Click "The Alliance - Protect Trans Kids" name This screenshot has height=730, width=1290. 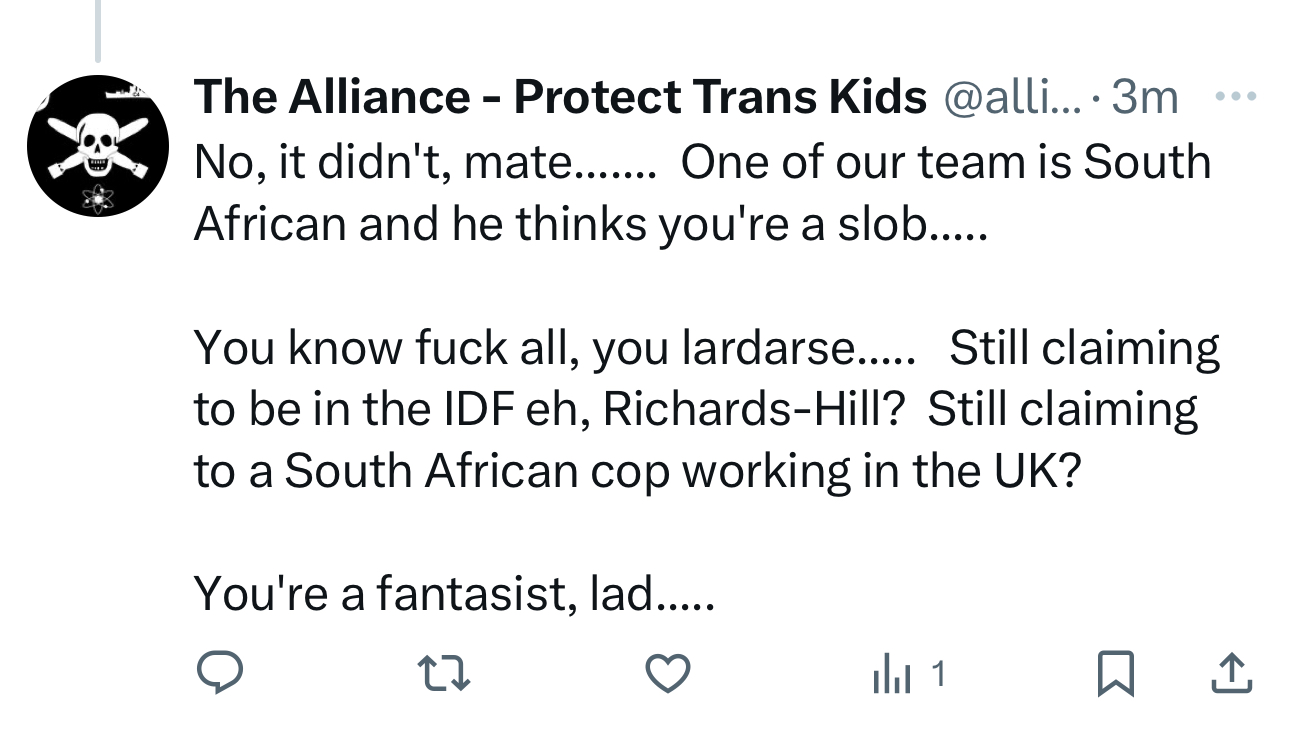[x=559, y=97]
